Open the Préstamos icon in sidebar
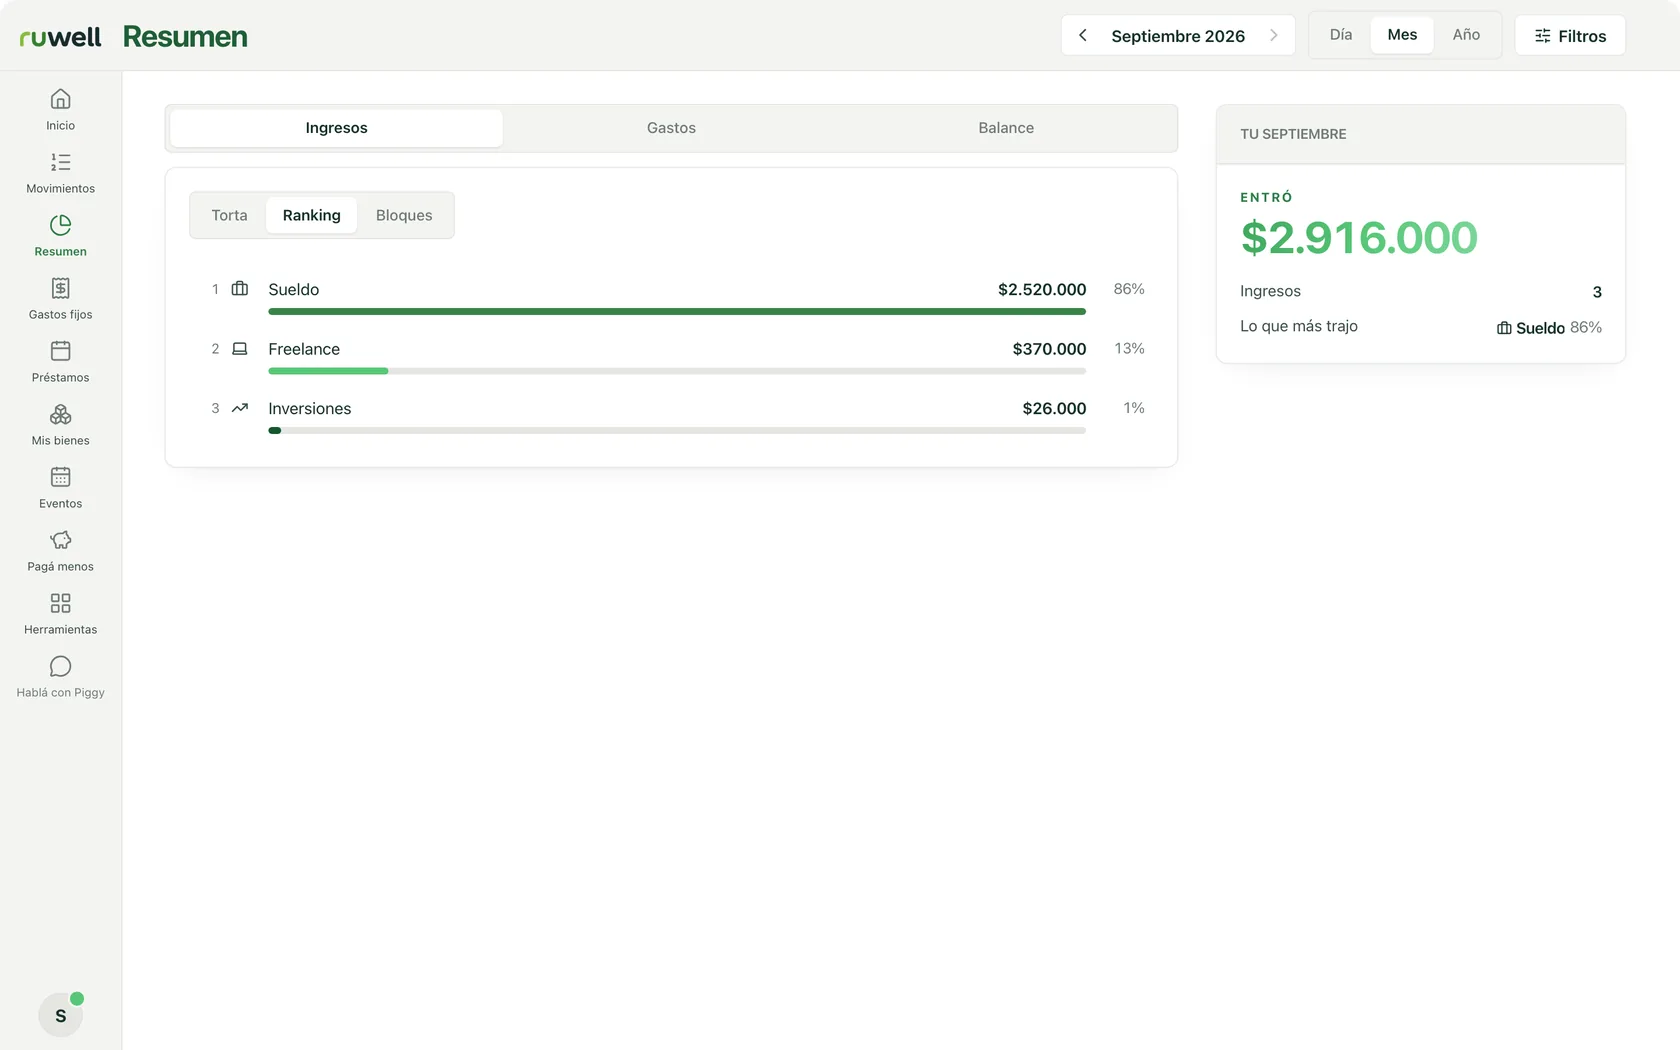 (x=60, y=351)
